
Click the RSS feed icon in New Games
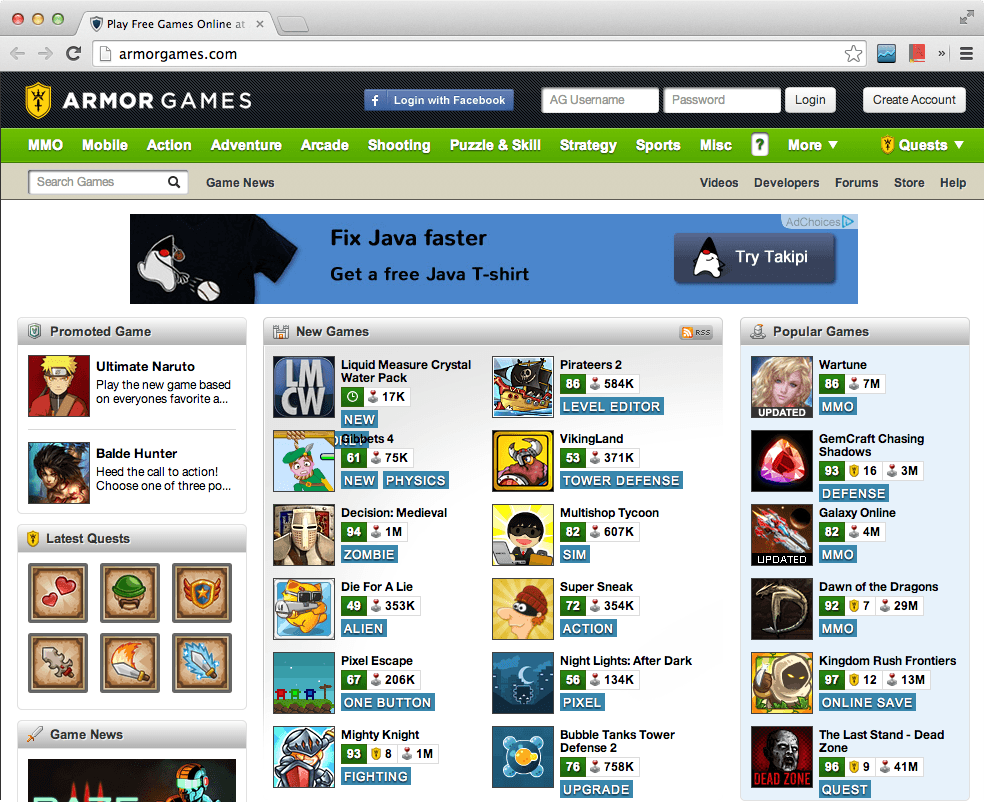696,332
